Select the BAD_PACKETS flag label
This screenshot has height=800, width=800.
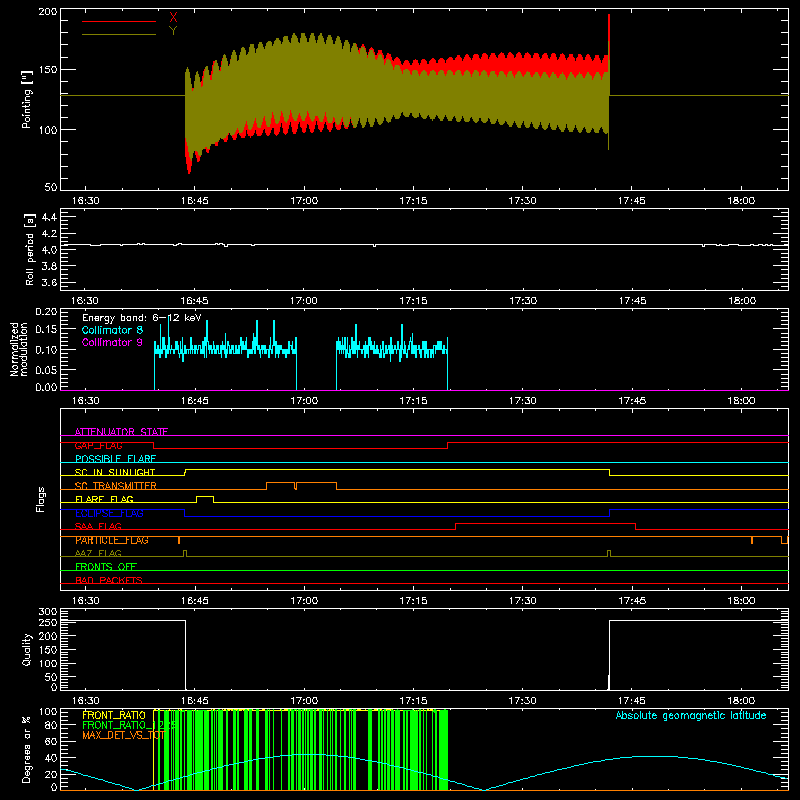[109, 580]
